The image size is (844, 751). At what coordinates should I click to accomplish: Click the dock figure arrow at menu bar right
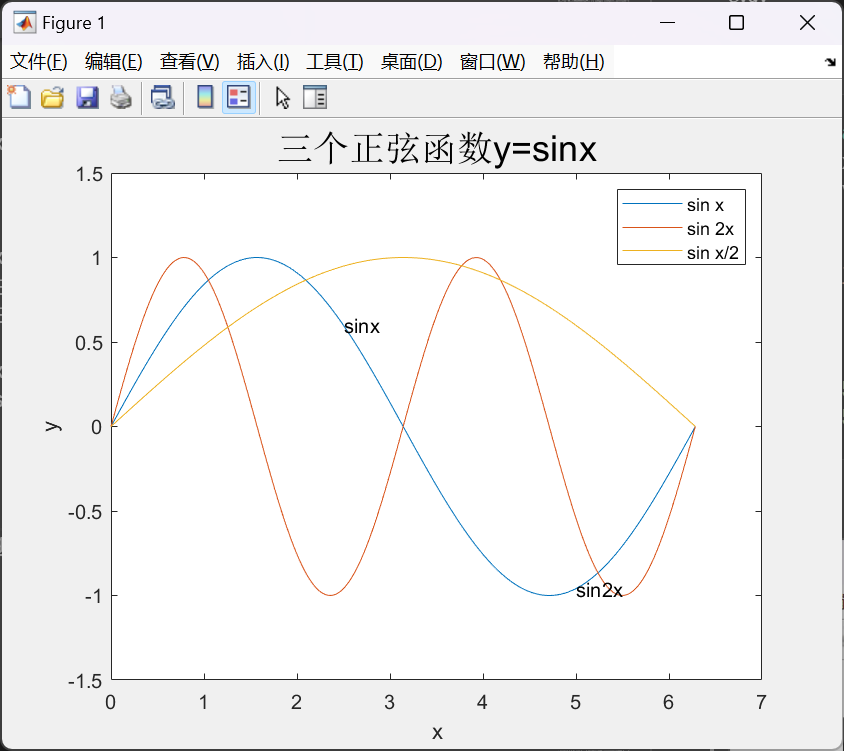click(829, 62)
